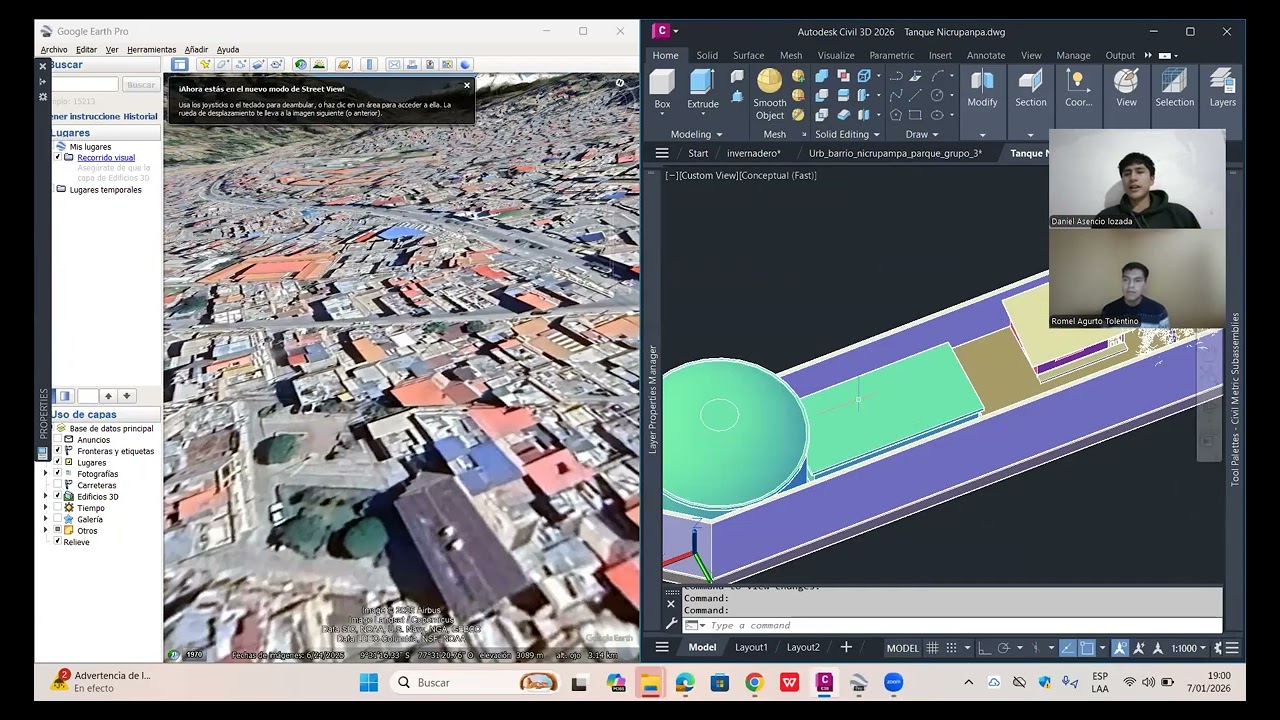
Task: Toggle the Google Earth sidebar panel button
Action: [x=180, y=65]
